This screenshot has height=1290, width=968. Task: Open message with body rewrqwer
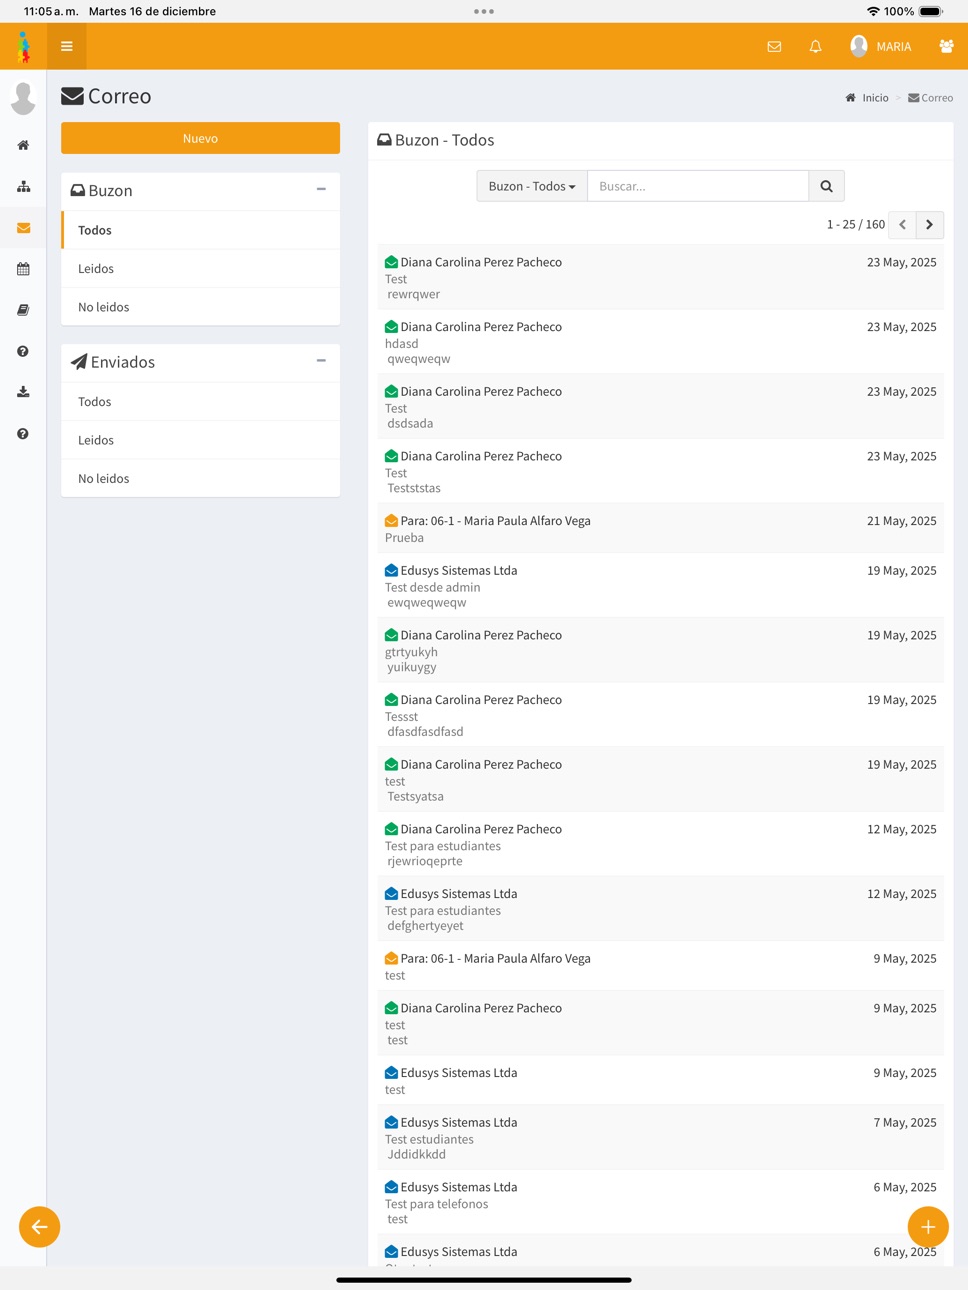660,277
